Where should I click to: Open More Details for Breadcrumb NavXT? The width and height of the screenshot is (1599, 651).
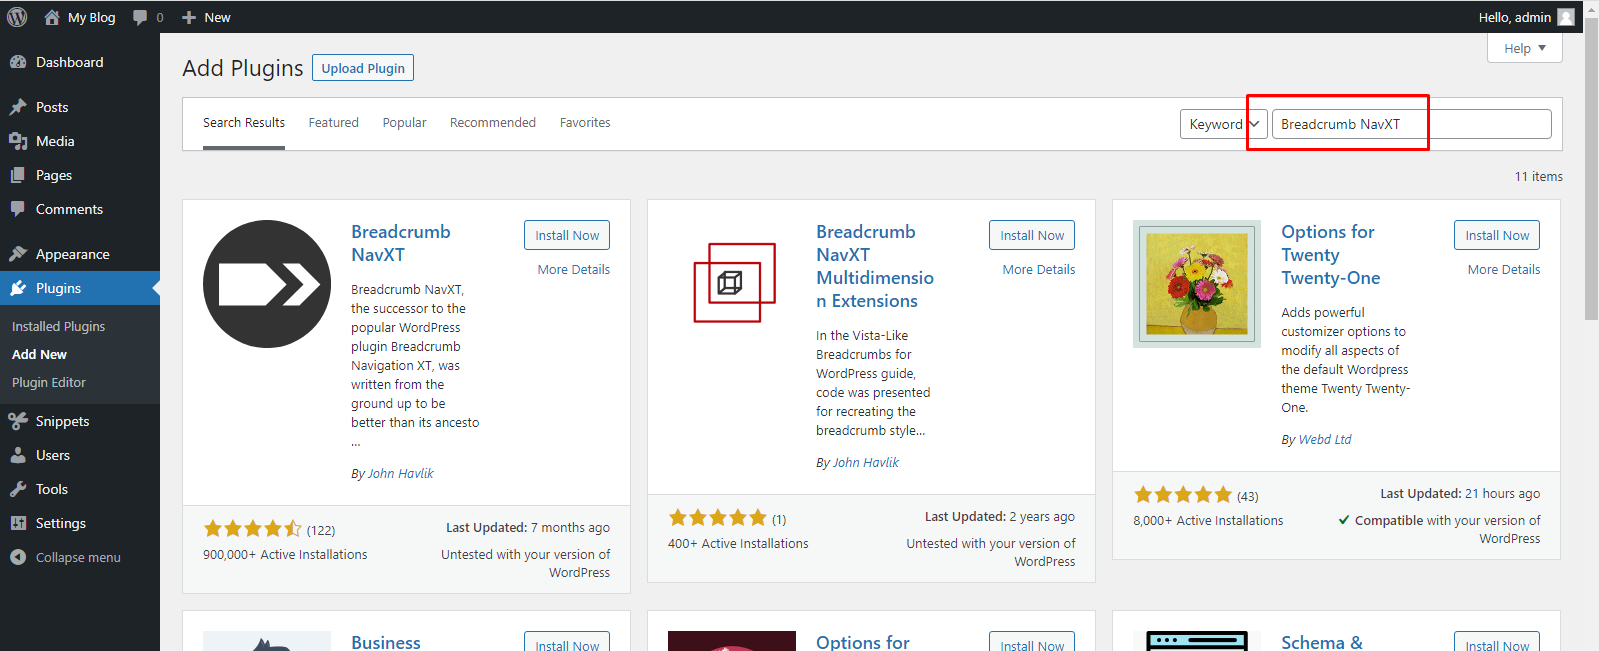[x=573, y=269]
